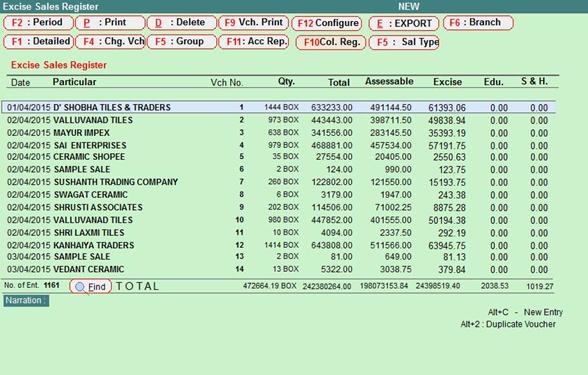588x375 pixels.
Task: Select the SWAGAT CERAMIC entry
Action: tap(279, 195)
